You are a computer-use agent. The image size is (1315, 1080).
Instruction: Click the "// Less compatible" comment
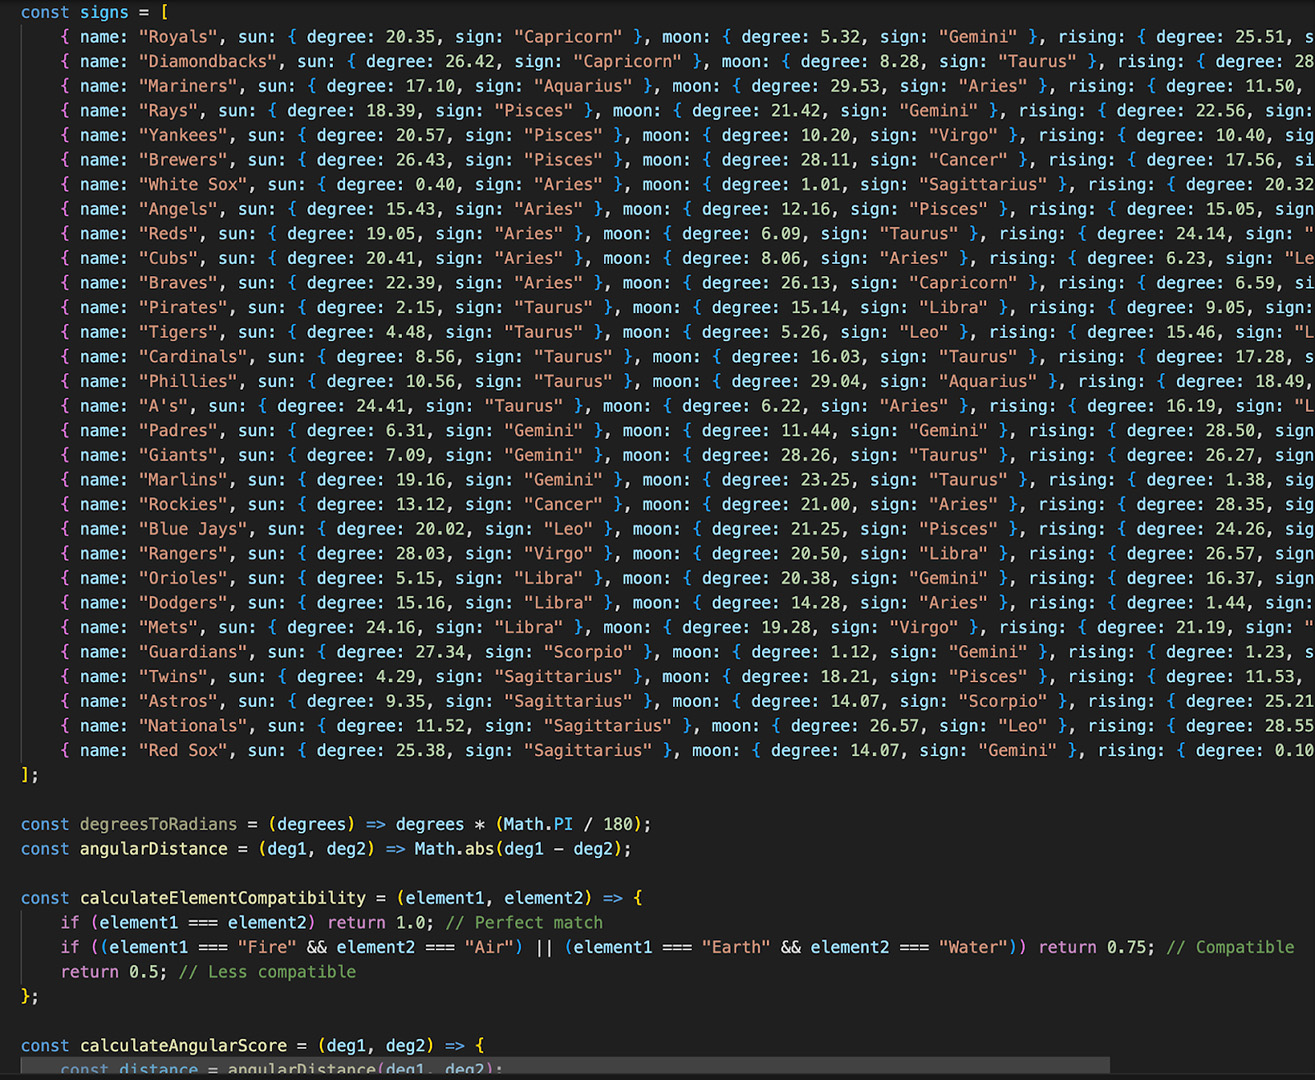pos(267,972)
